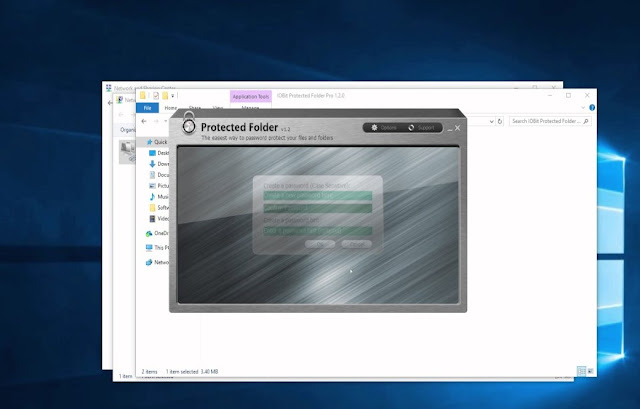Click the gear icon beside Options
Image resolution: width=640 pixels, height=409 pixels.
tap(374, 128)
